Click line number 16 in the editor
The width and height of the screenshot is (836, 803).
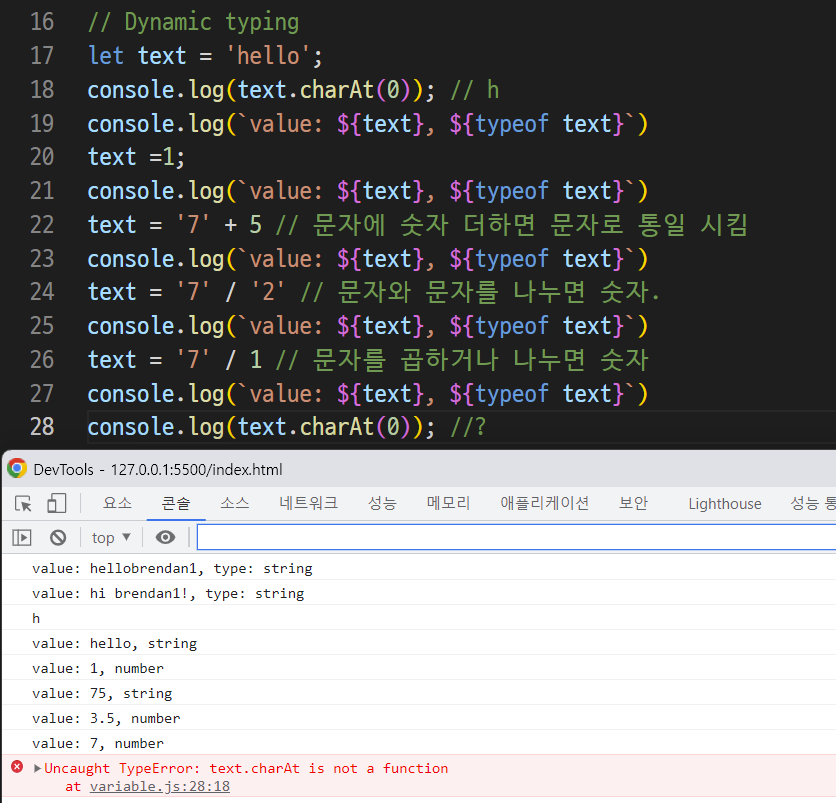(42, 22)
